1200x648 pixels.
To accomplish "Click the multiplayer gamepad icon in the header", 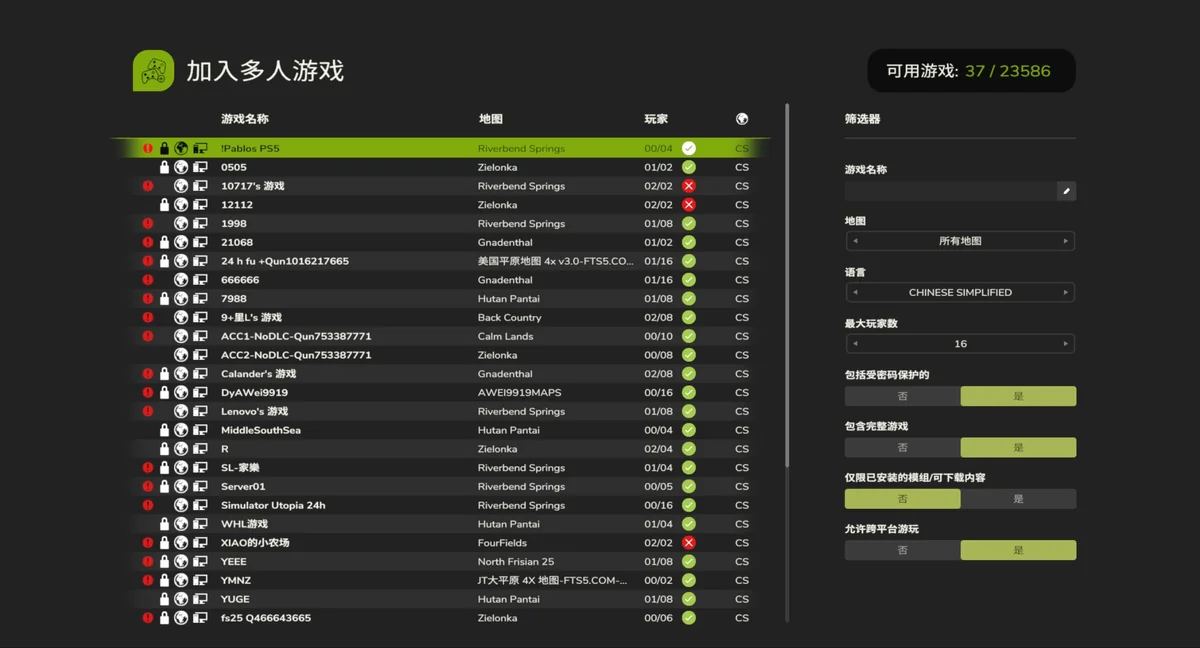I will 153,71.
